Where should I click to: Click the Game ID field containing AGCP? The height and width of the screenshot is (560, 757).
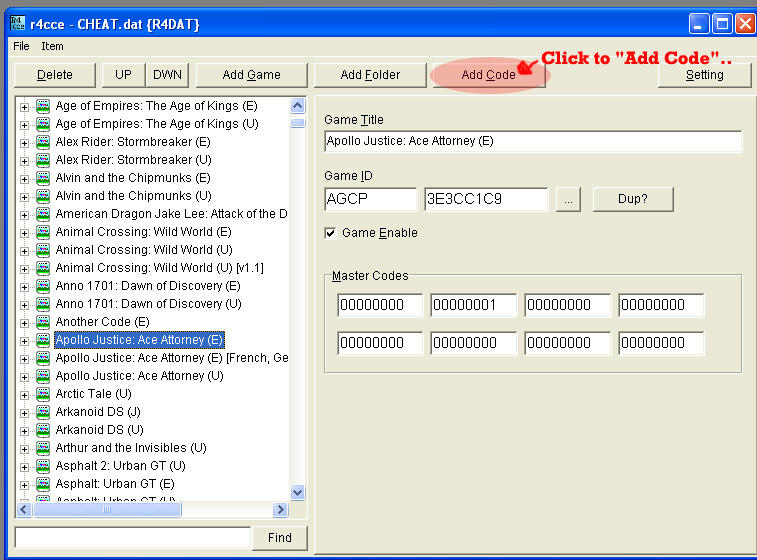(370, 199)
